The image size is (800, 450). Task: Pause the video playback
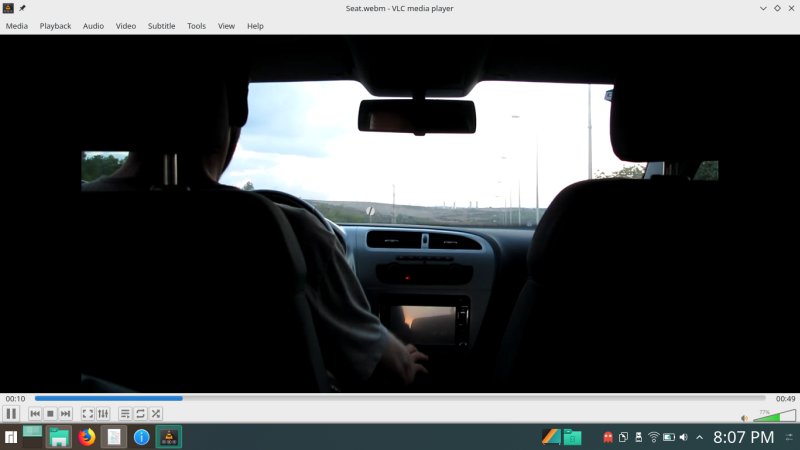11,413
